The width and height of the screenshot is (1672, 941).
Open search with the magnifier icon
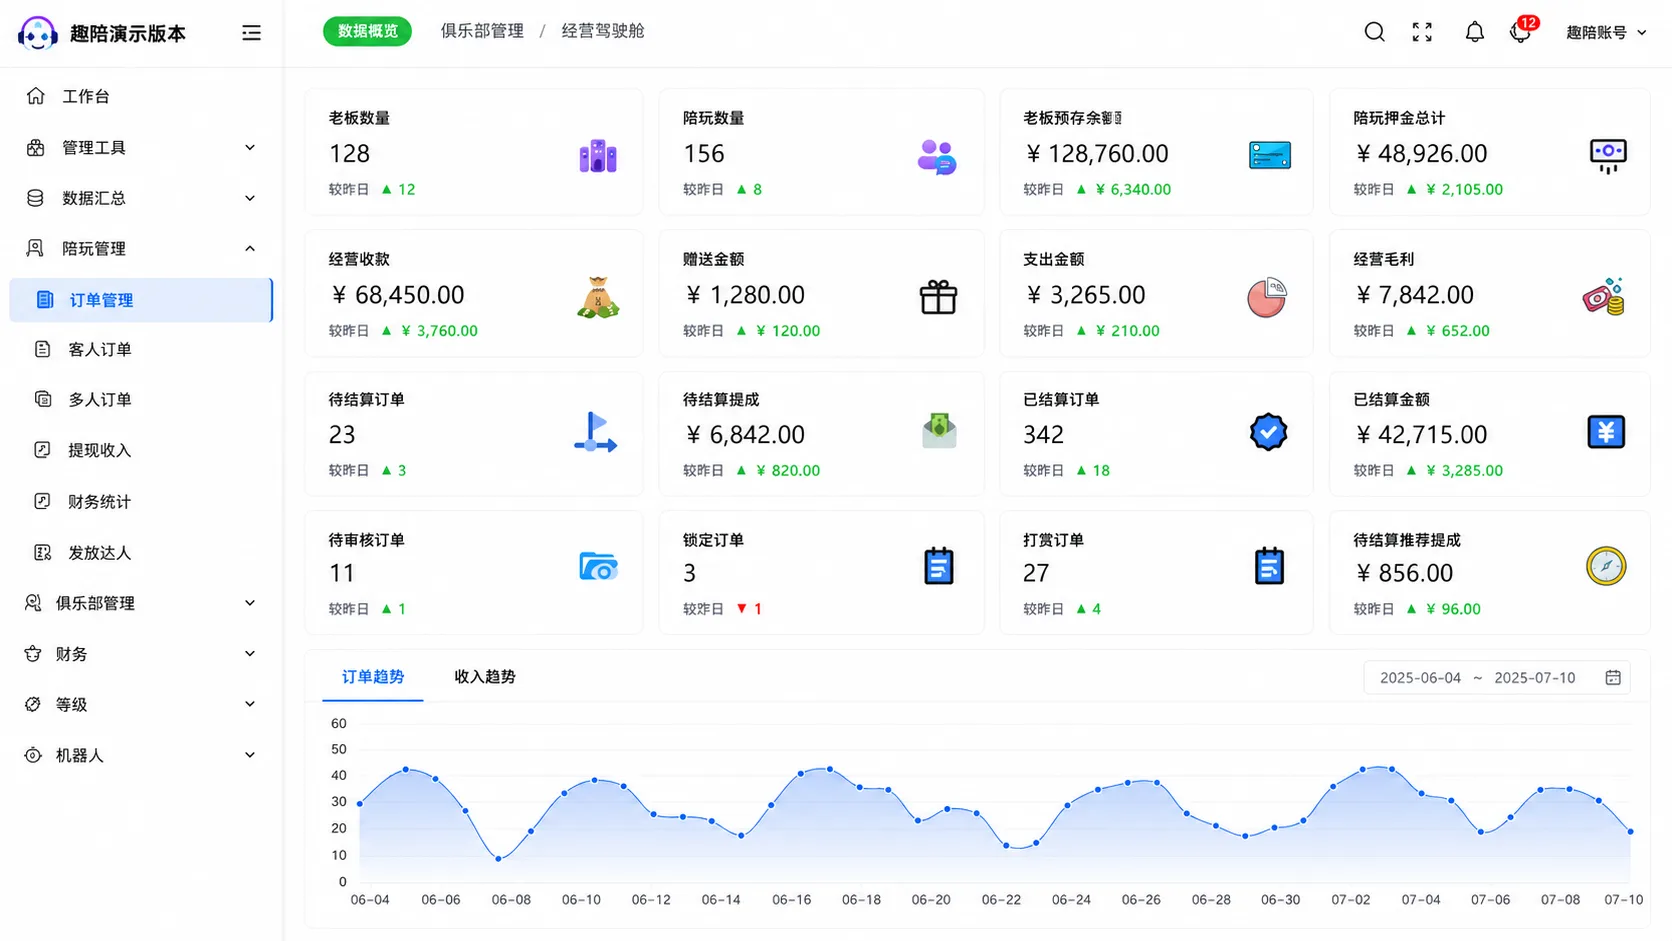(x=1375, y=32)
